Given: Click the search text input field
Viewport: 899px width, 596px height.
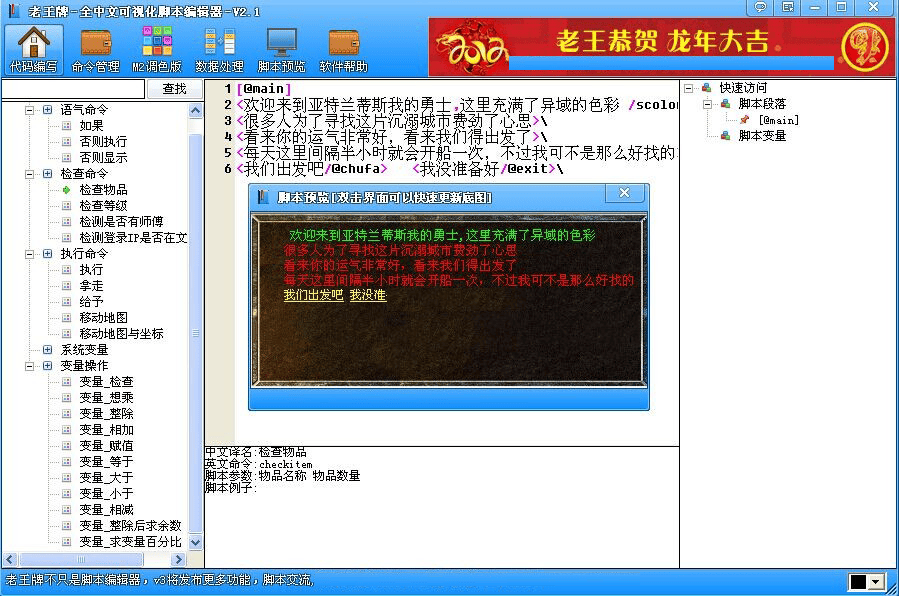Looking at the screenshot, I should [x=73, y=89].
